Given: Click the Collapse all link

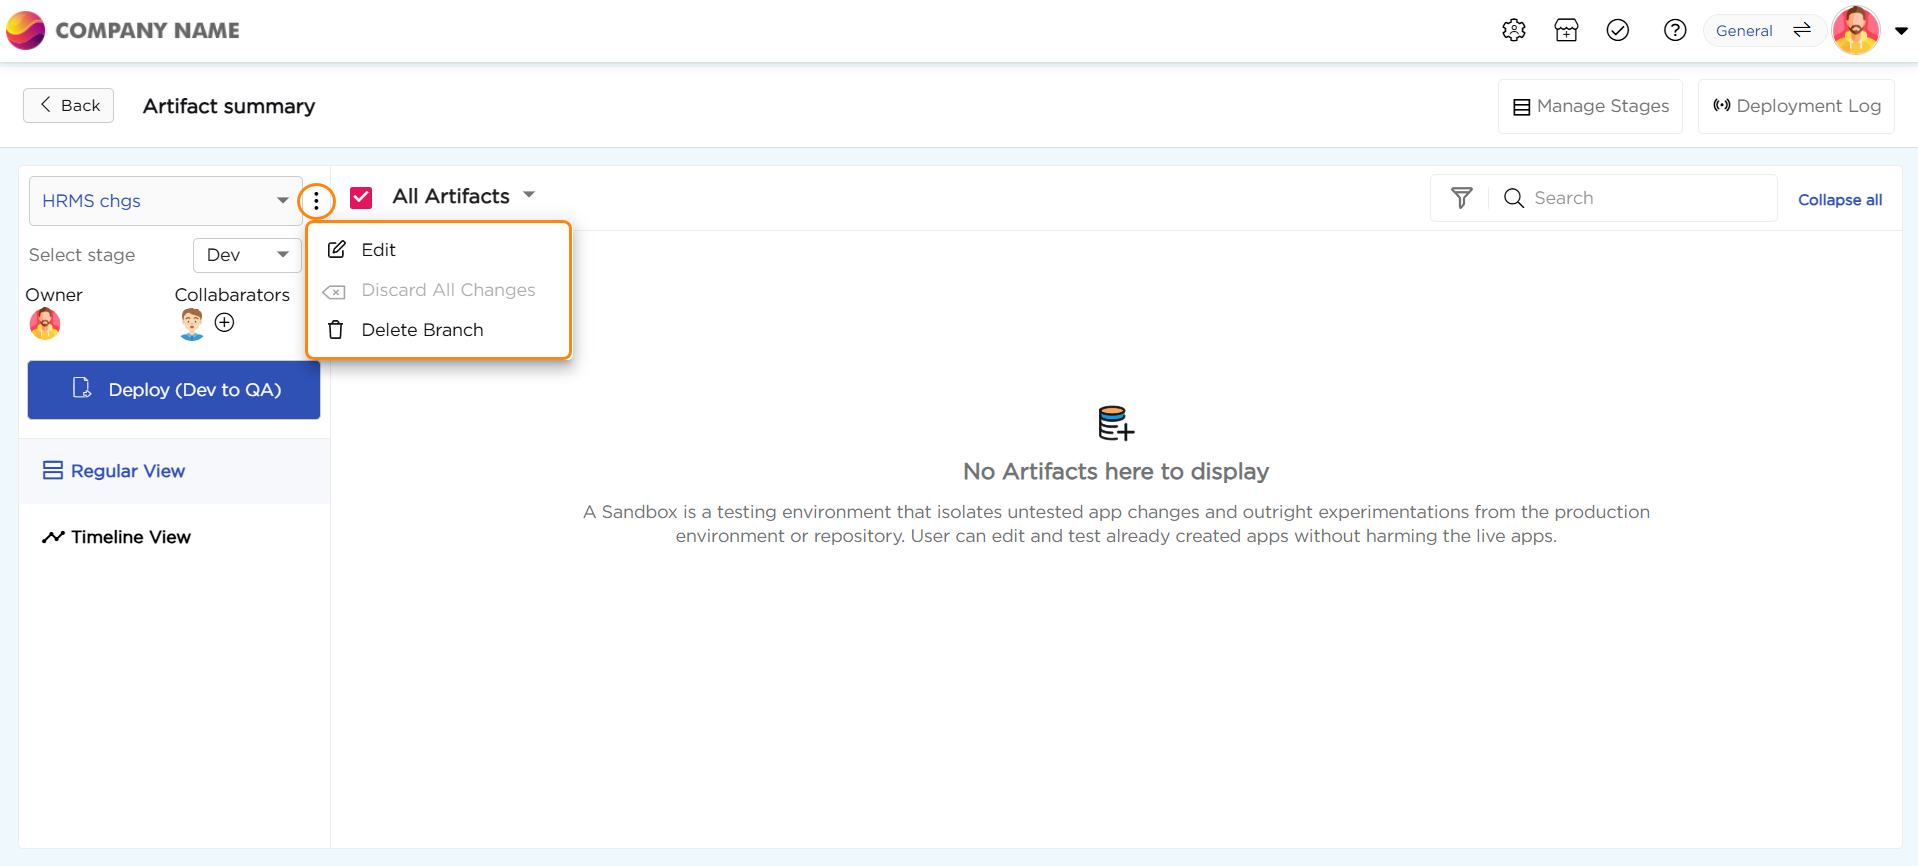Looking at the screenshot, I should click(1839, 200).
